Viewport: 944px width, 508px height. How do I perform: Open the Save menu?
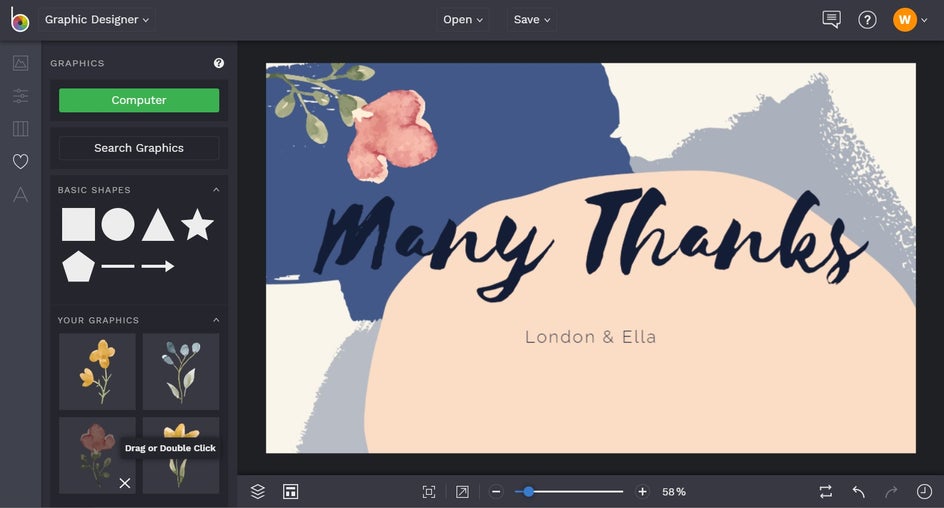532,20
